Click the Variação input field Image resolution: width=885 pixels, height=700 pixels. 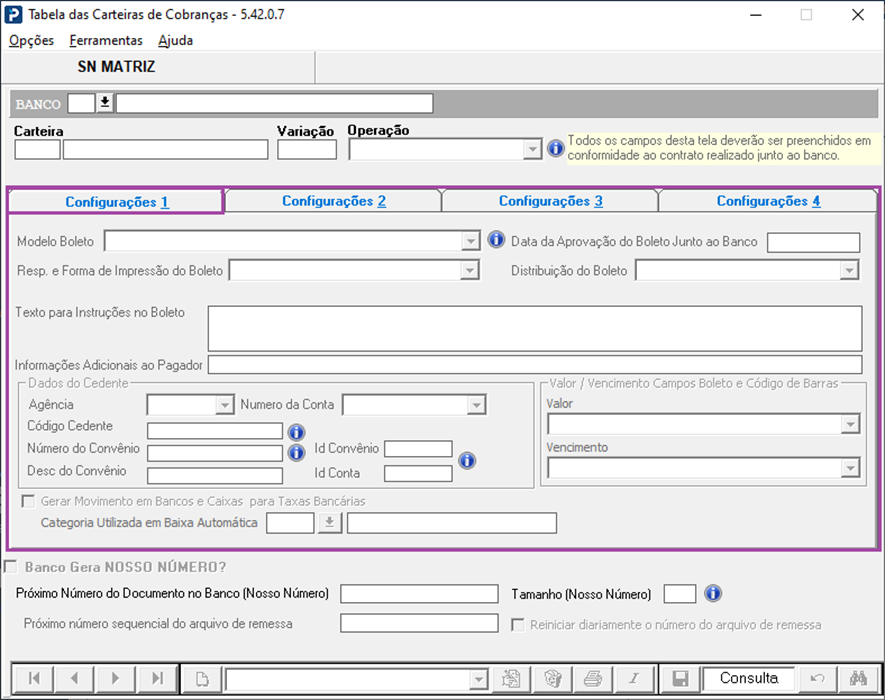[307, 150]
